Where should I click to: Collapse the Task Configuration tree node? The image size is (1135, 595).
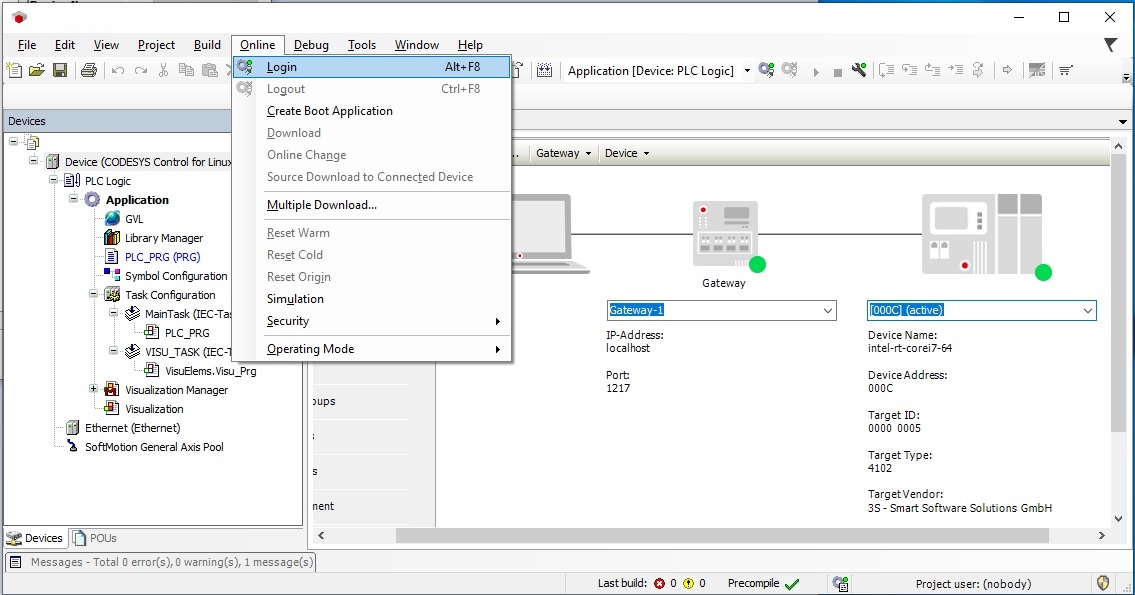point(93,294)
